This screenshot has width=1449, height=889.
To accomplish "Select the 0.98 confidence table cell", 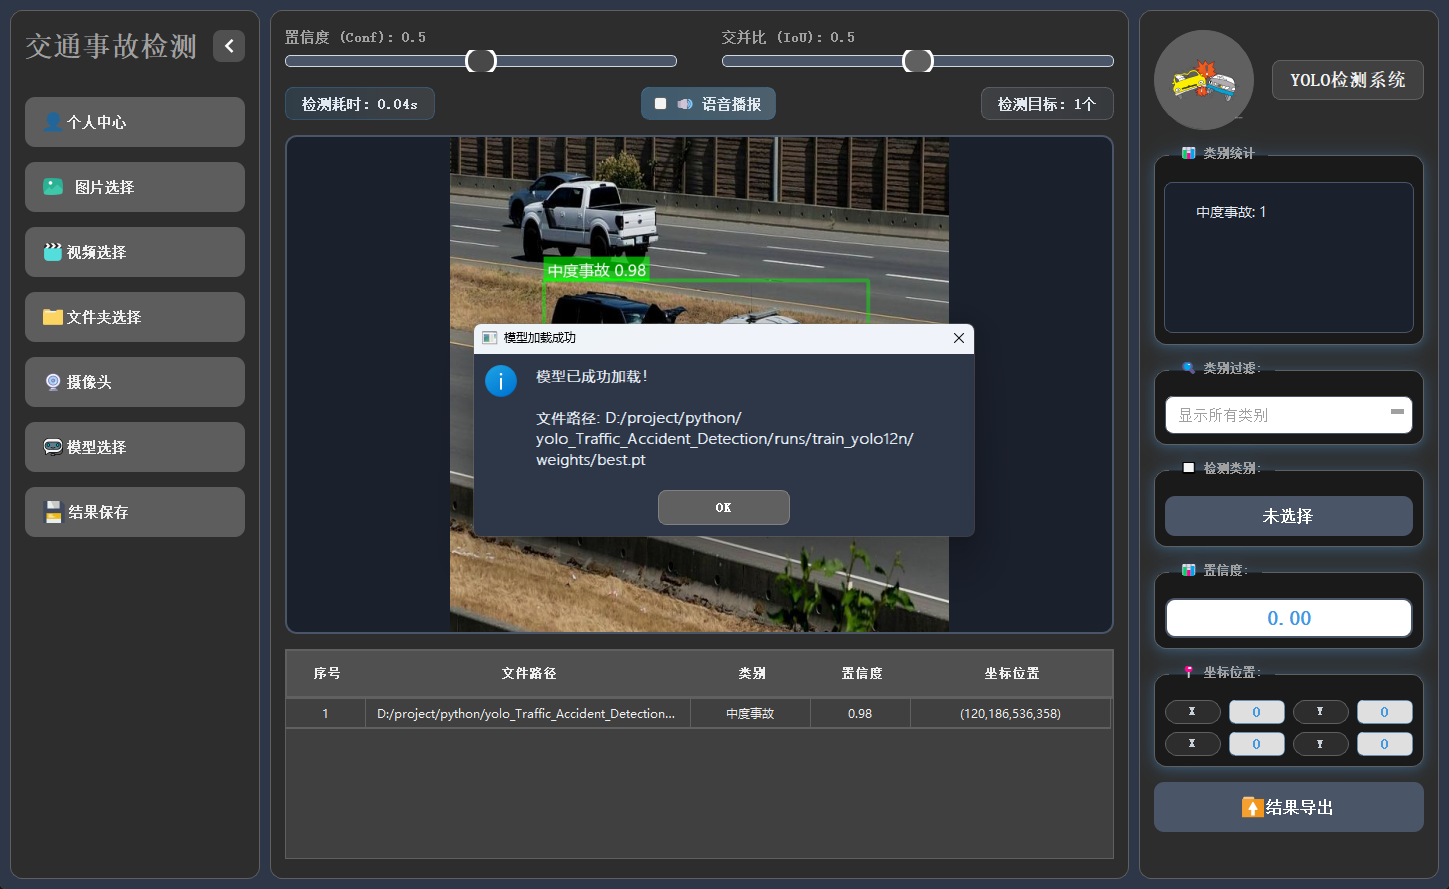I will click(860, 713).
